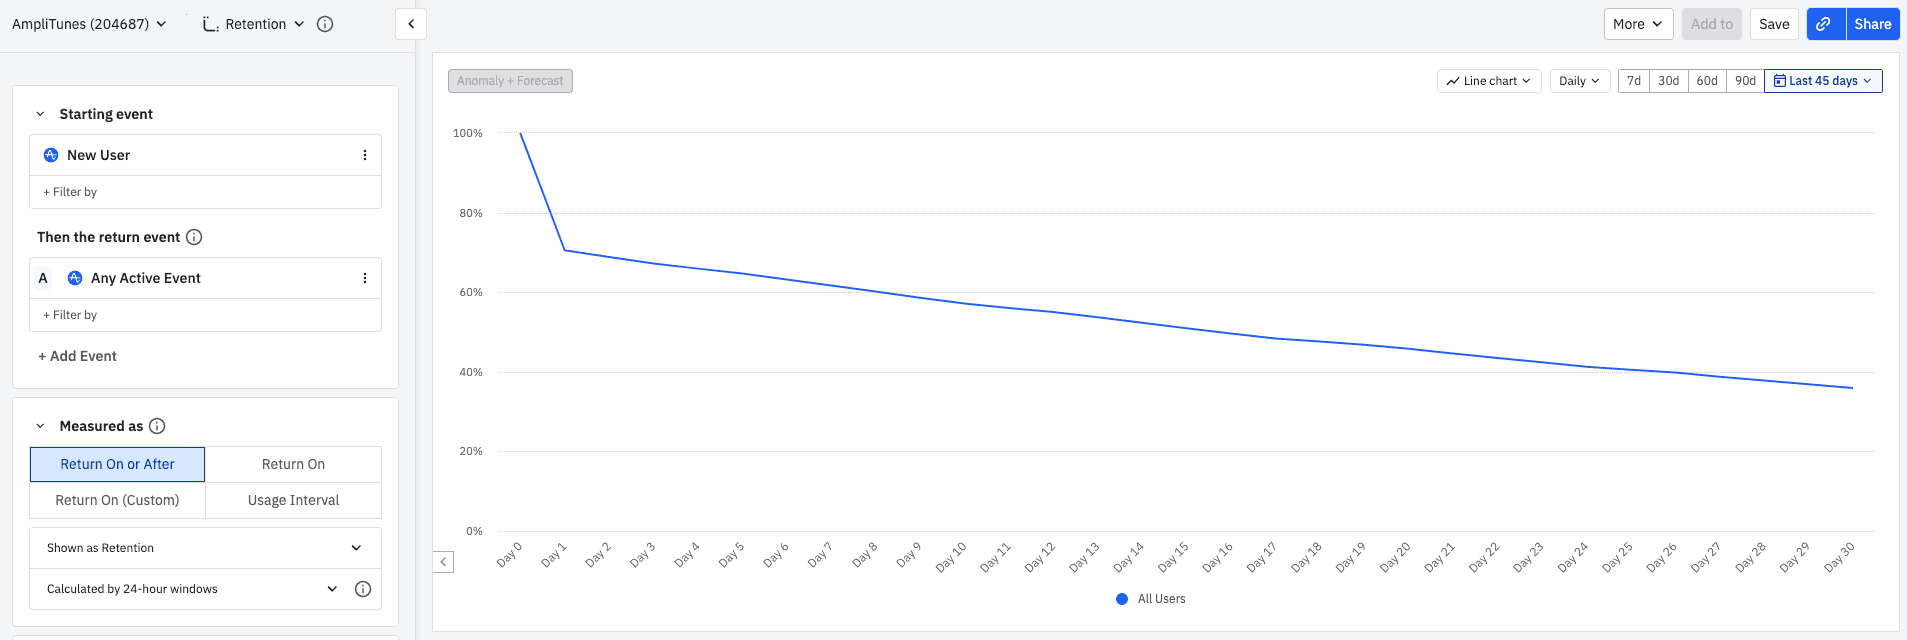Click the Save button
The height and width of the screenshot is (640, 1907).
click(1774, 24)
